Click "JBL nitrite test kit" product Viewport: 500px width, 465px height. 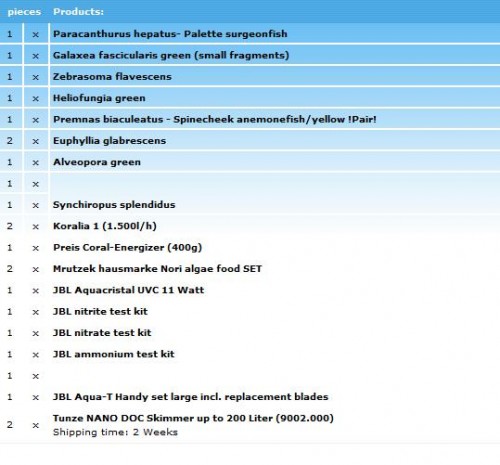click(100, 311)
